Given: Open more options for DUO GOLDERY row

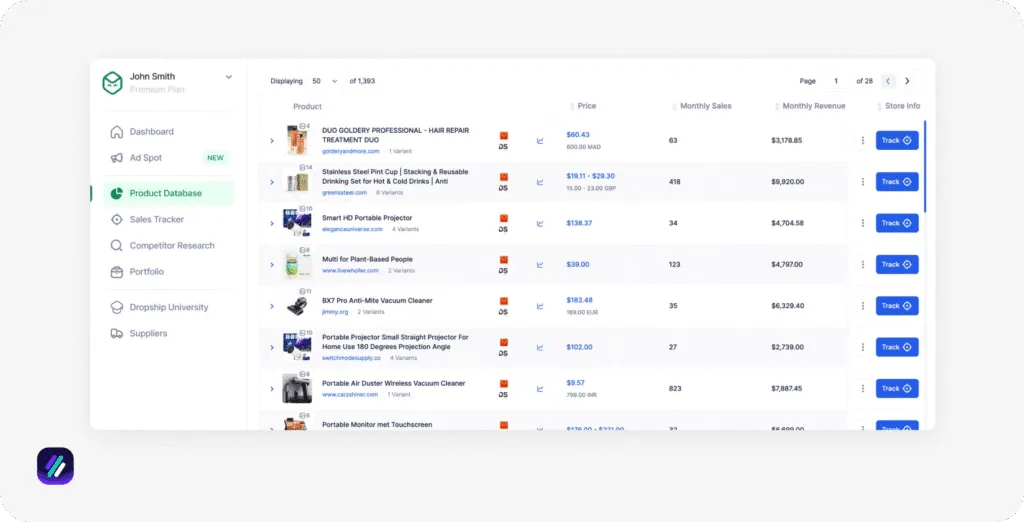Looking at the screenshot, I should pos(863,140).
